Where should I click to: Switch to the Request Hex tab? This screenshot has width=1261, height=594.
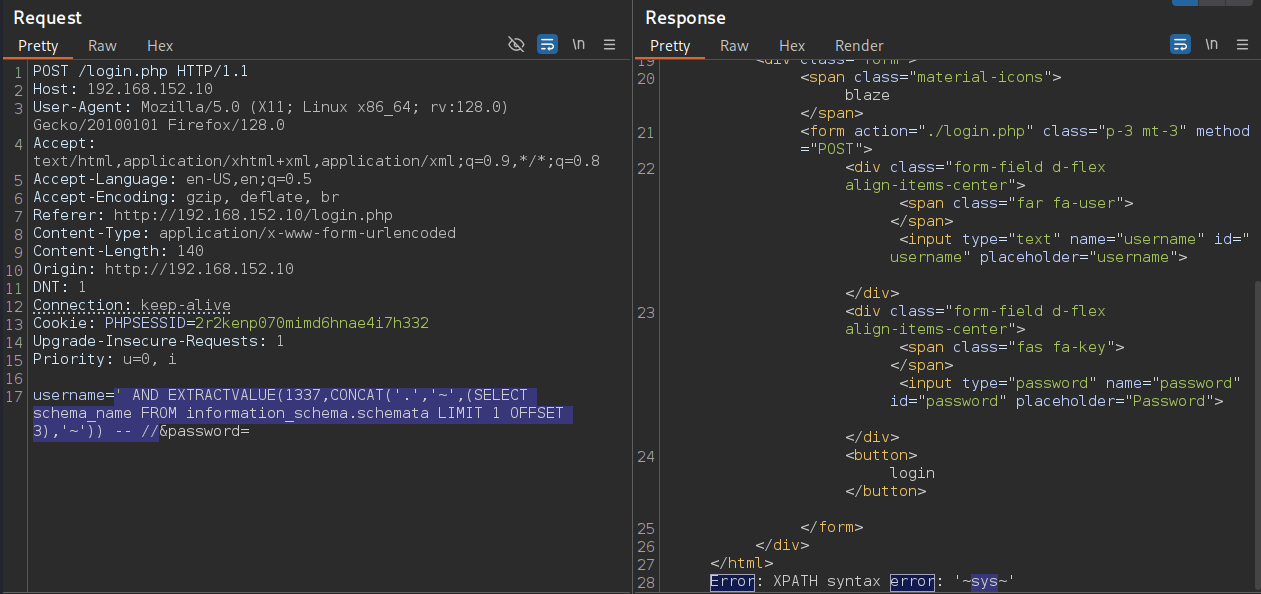coord(160,46)
